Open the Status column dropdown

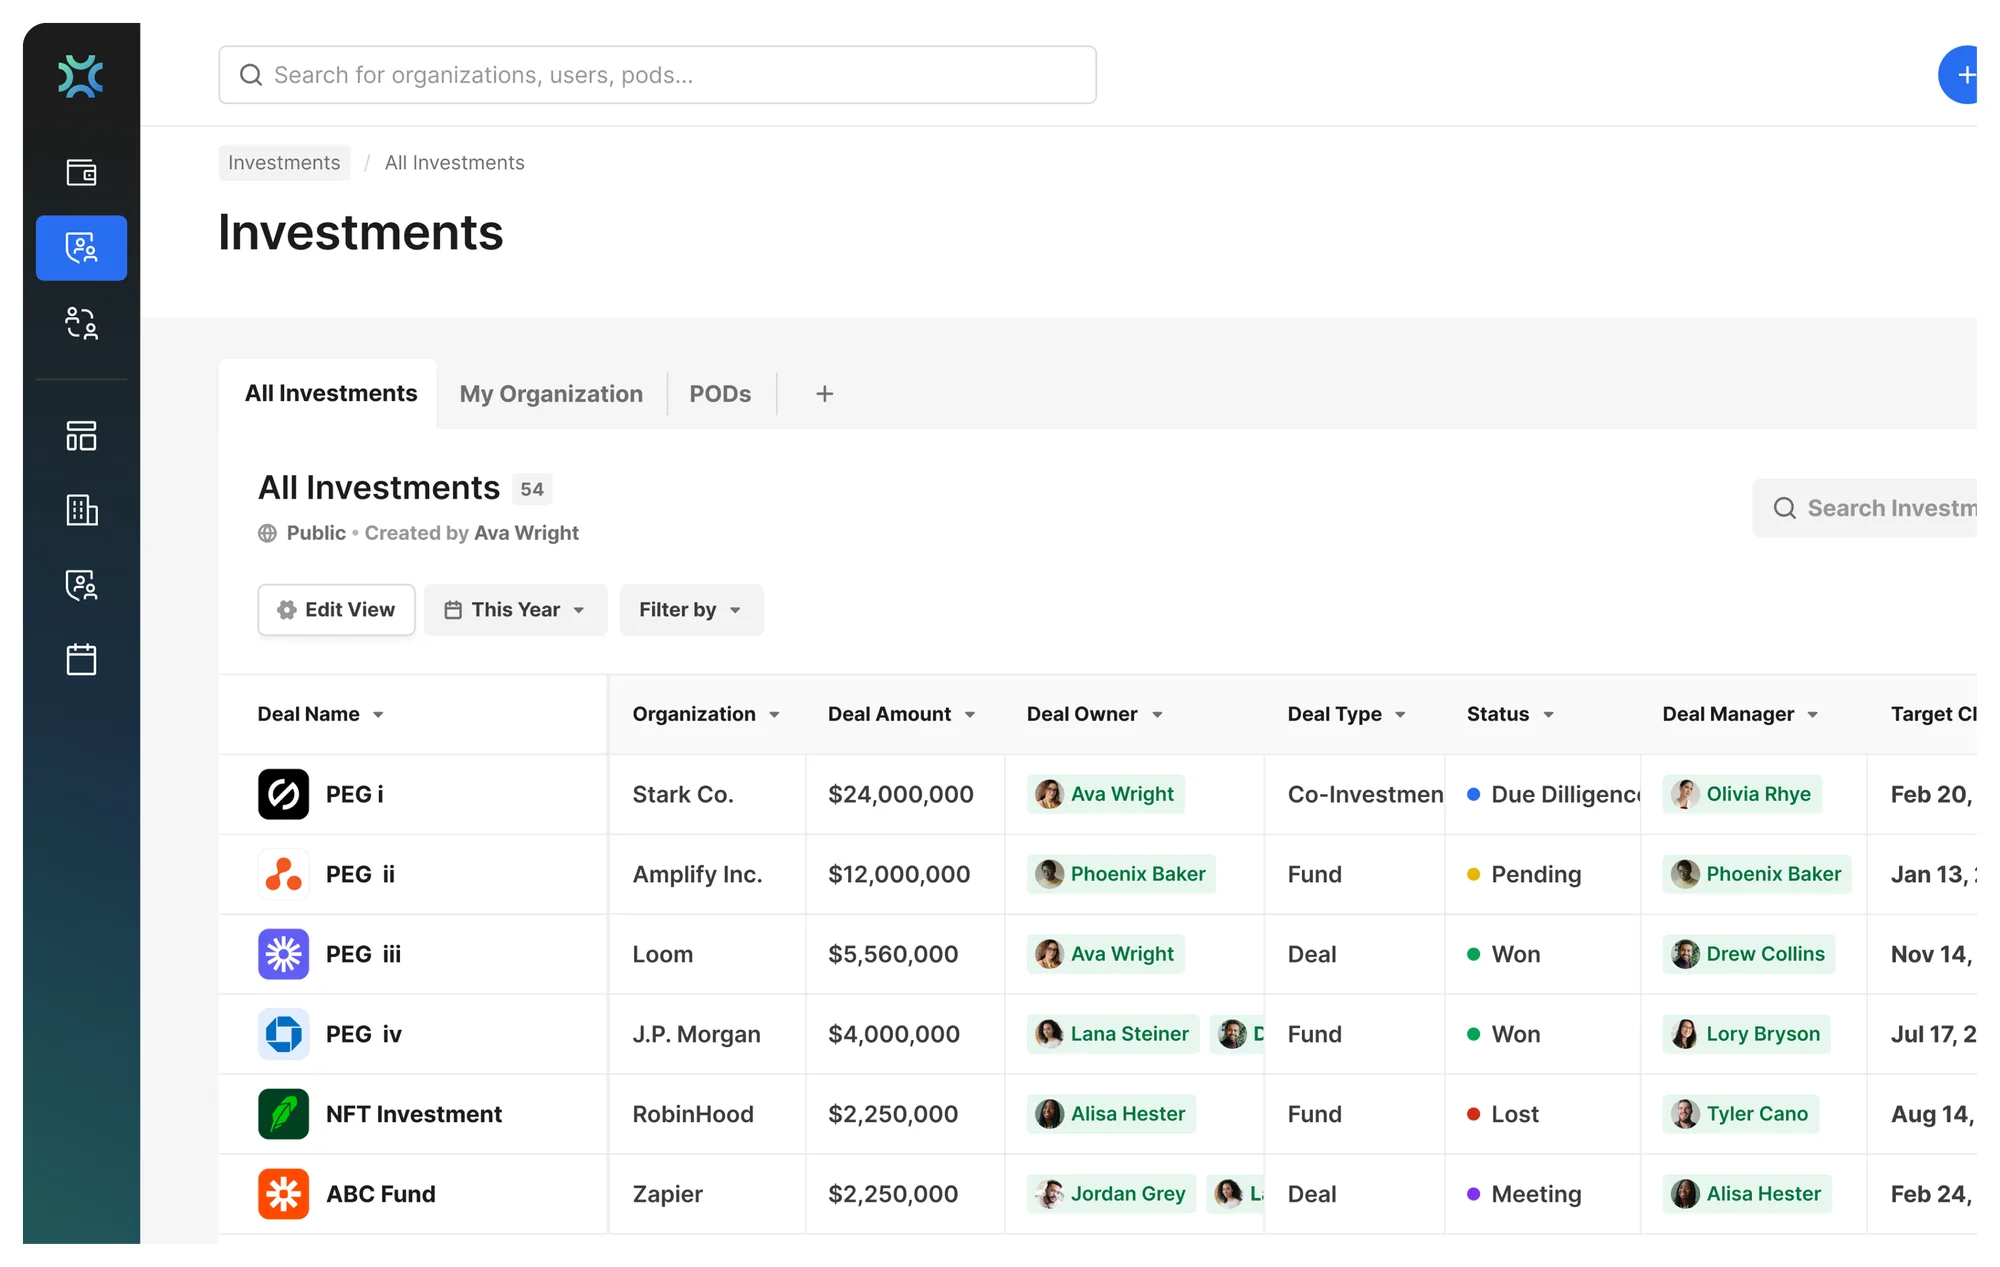[x=1548, y=715]
